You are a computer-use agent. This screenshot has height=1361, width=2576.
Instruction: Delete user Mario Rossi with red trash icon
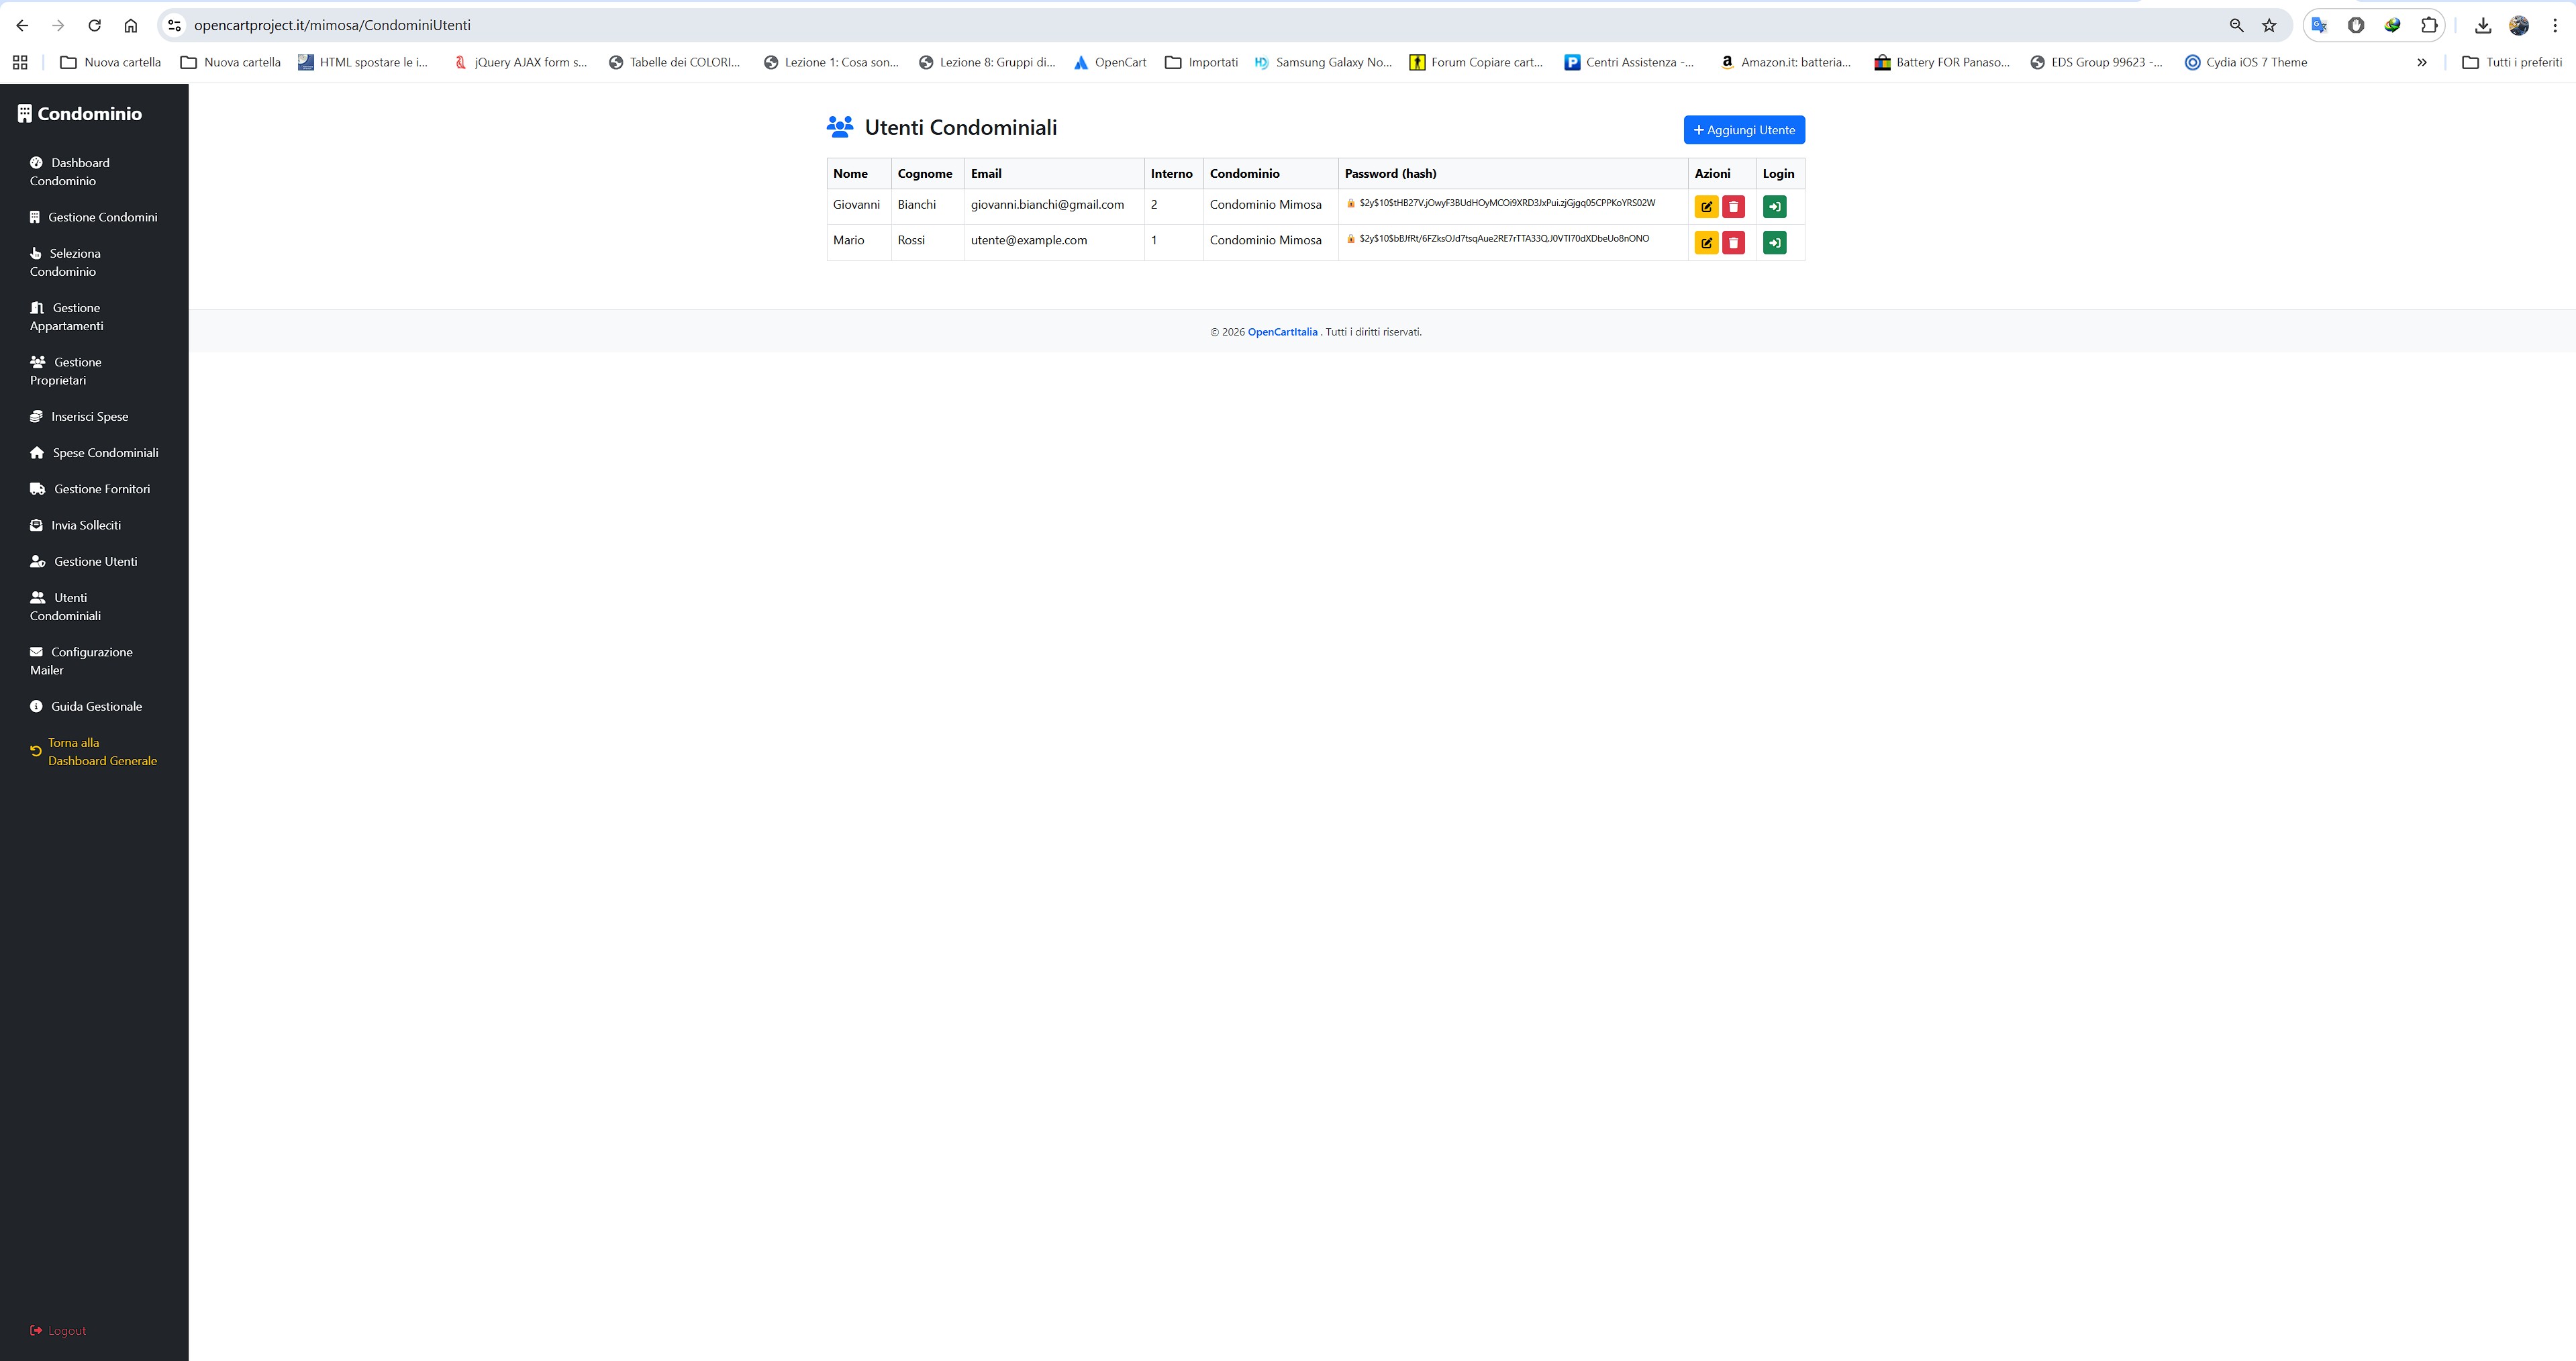[1733, 243]
